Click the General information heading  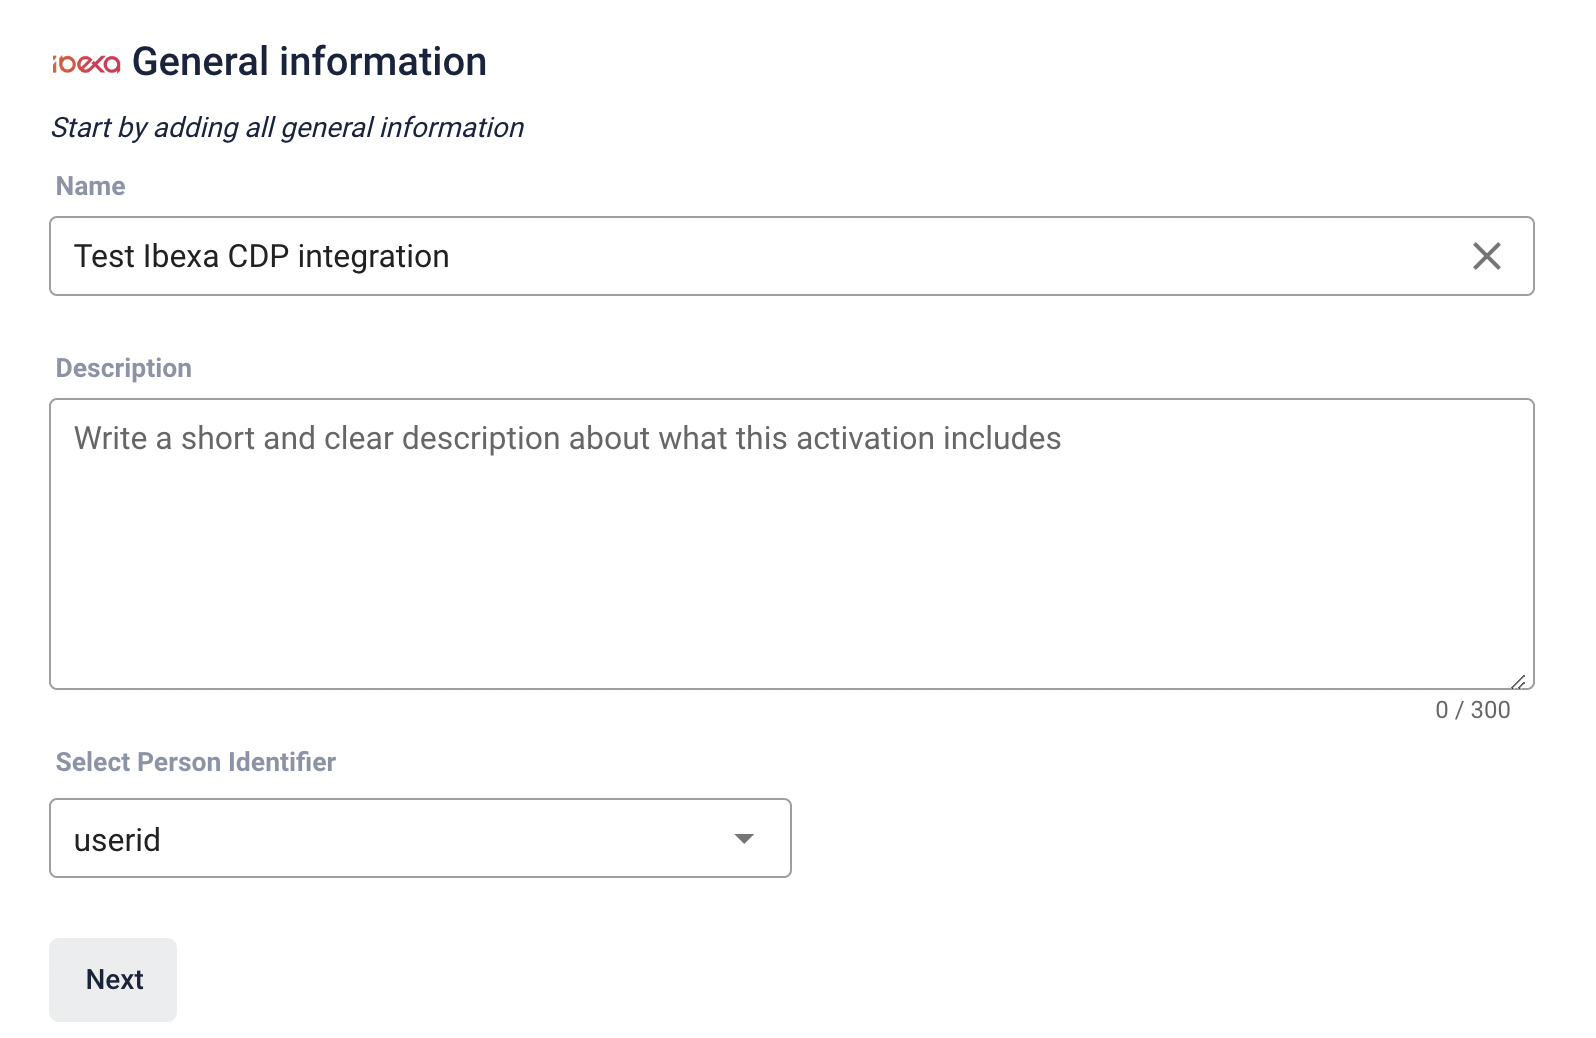point(310,61)
